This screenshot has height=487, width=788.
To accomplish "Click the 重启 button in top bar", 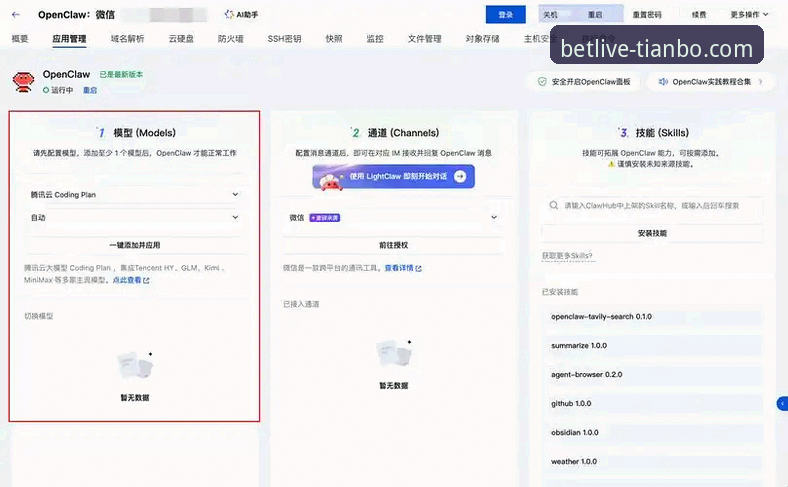I will (x=596, y=15).
